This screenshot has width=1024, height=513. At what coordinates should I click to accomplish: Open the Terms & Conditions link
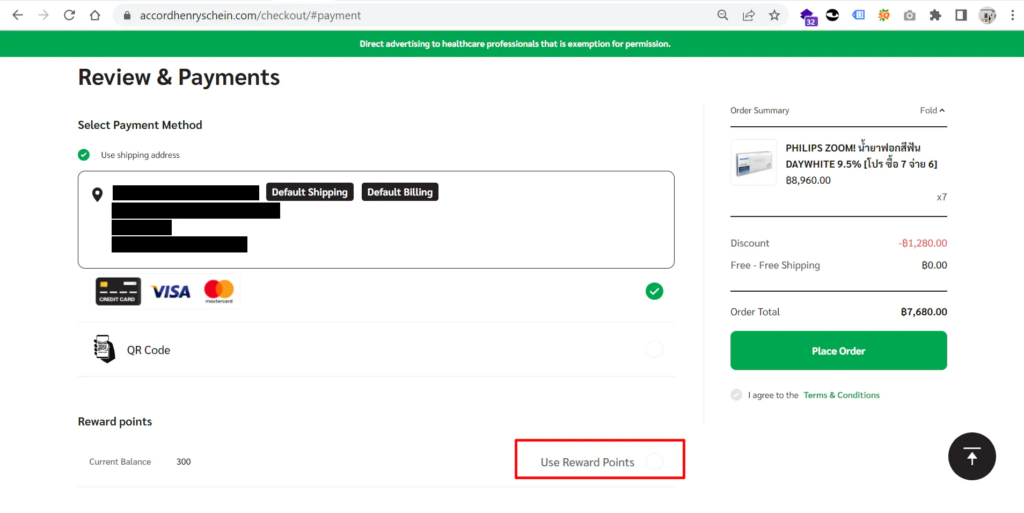(x=841, y=395)
